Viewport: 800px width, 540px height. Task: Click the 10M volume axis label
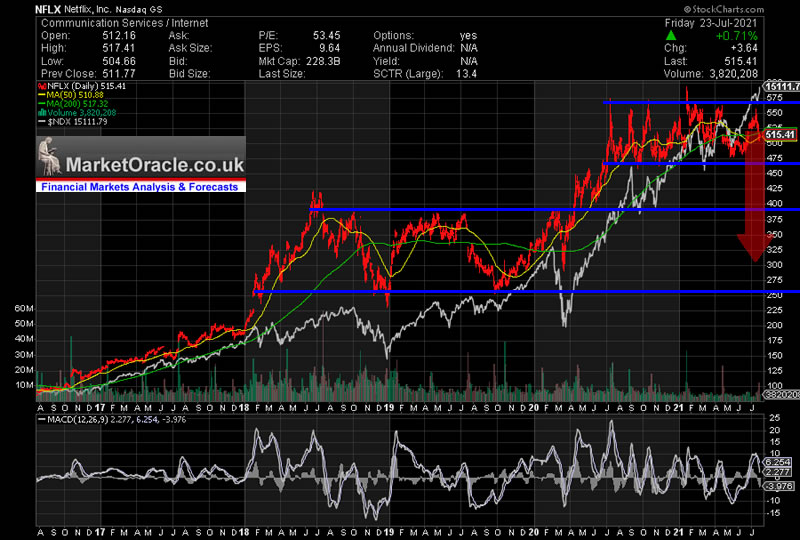point(24,385)
